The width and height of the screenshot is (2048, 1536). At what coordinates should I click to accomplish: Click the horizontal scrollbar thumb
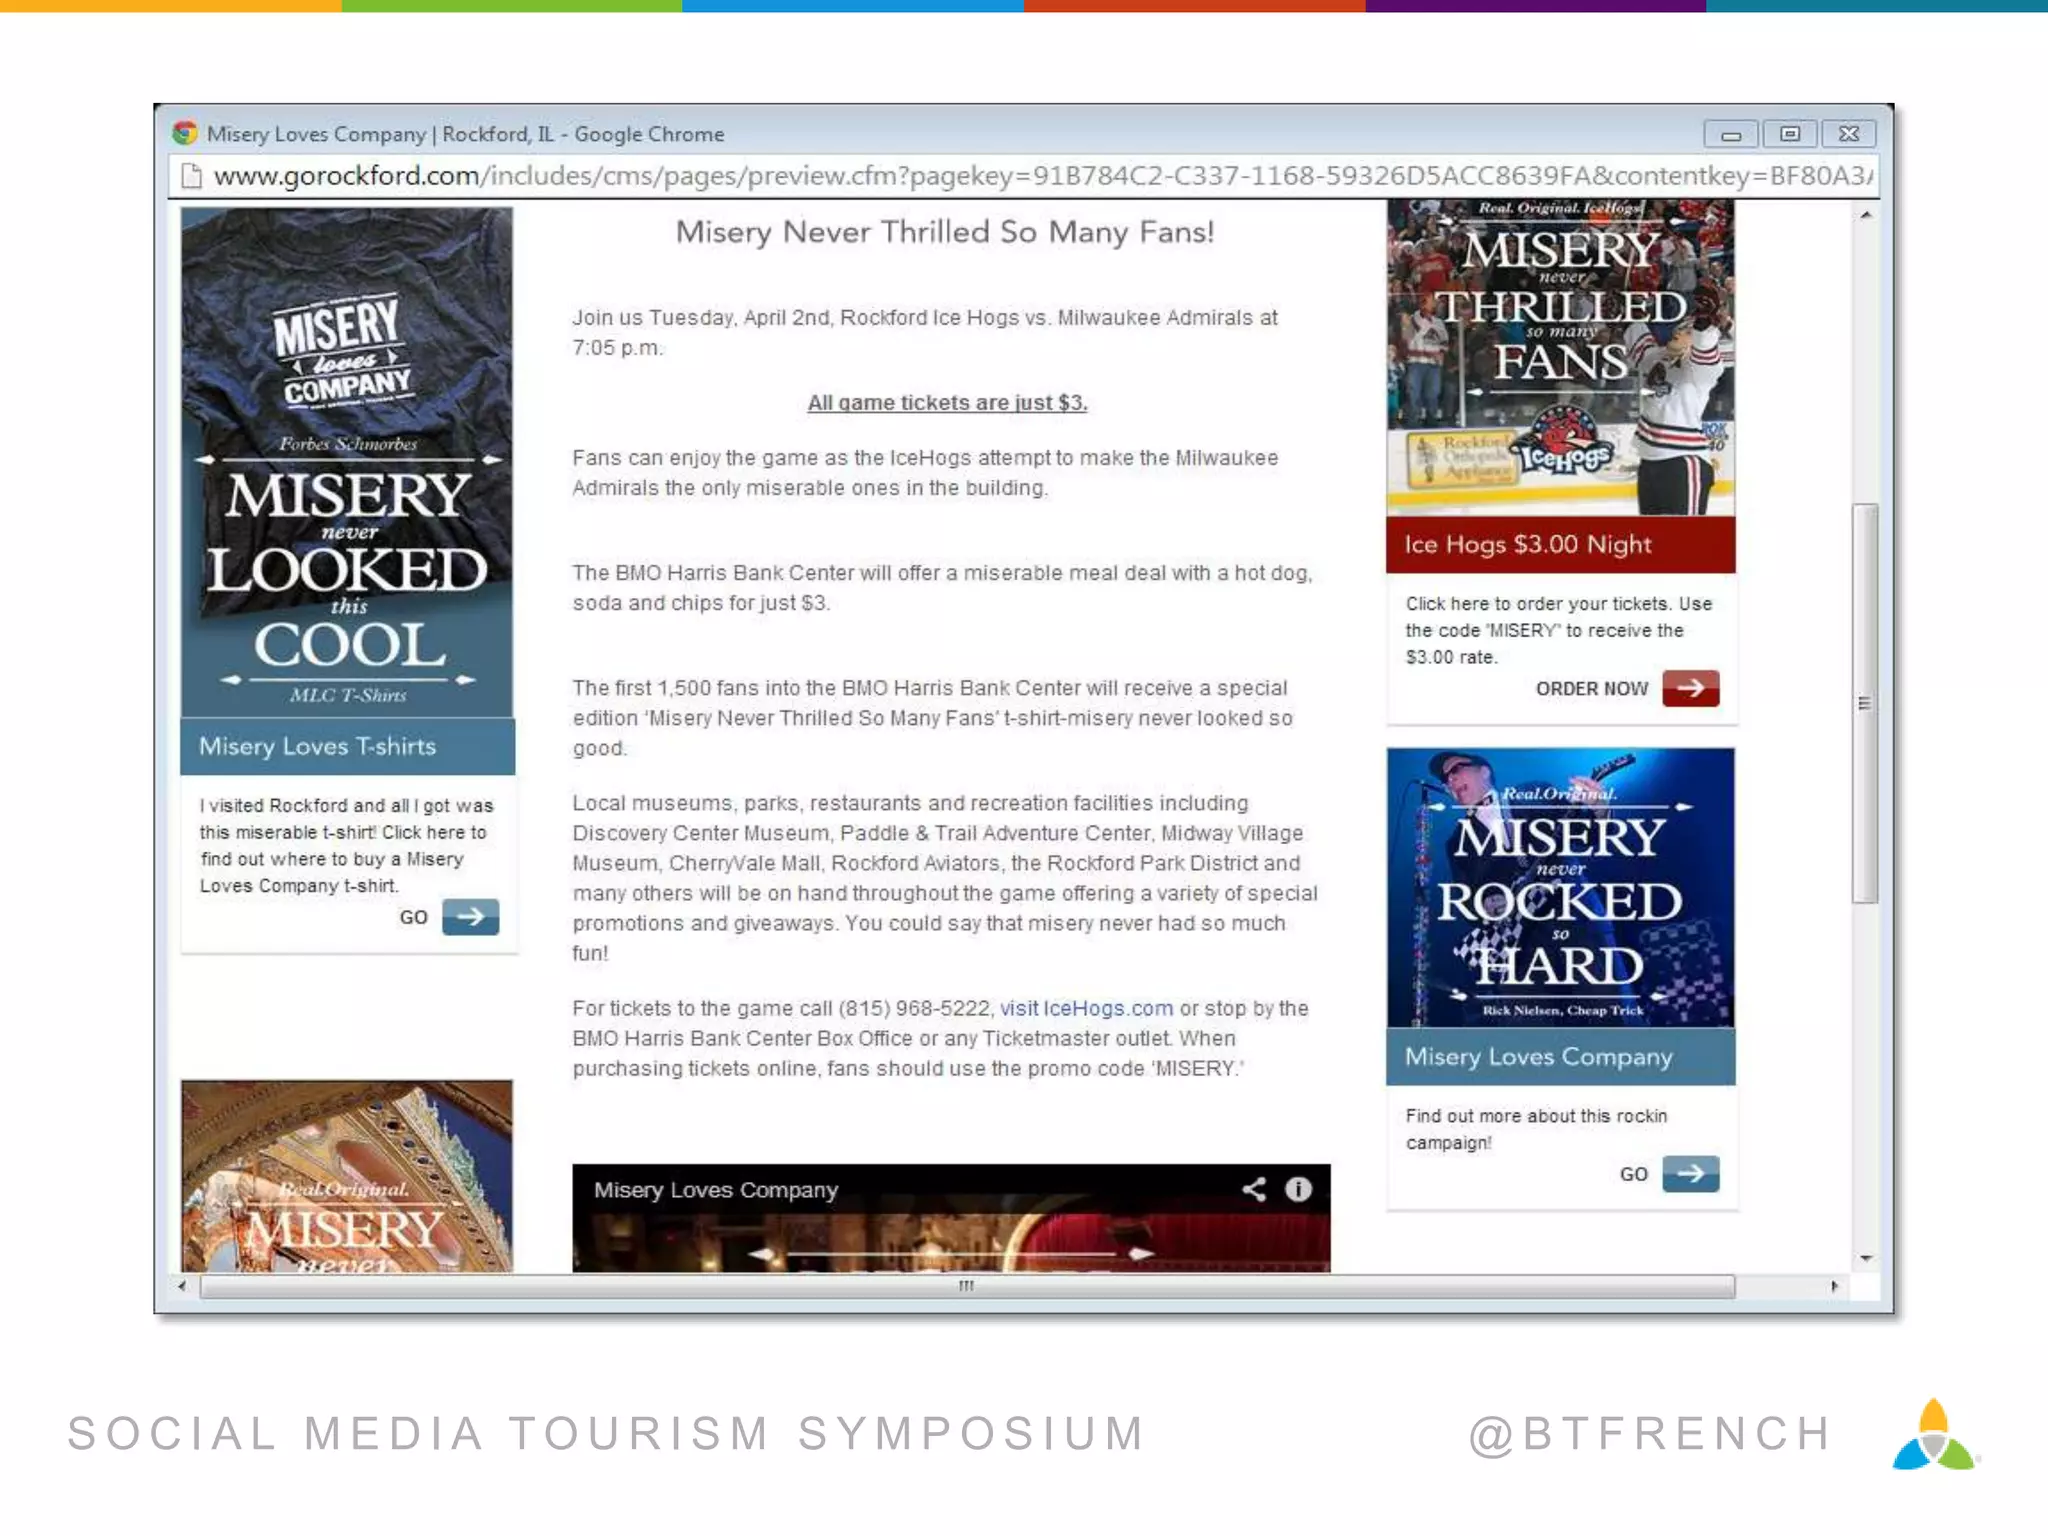pyautogui.click(x=967, y=1286)
